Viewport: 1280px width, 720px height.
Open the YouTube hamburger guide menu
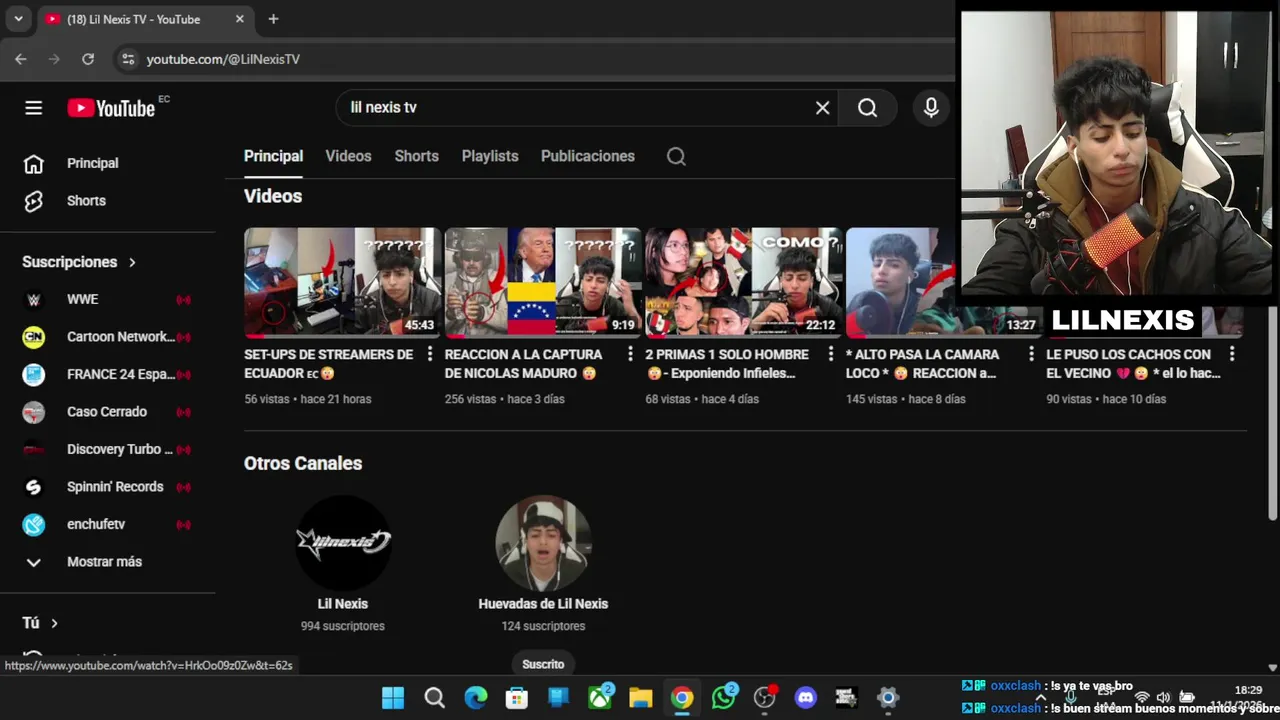[x=33, y=108]
